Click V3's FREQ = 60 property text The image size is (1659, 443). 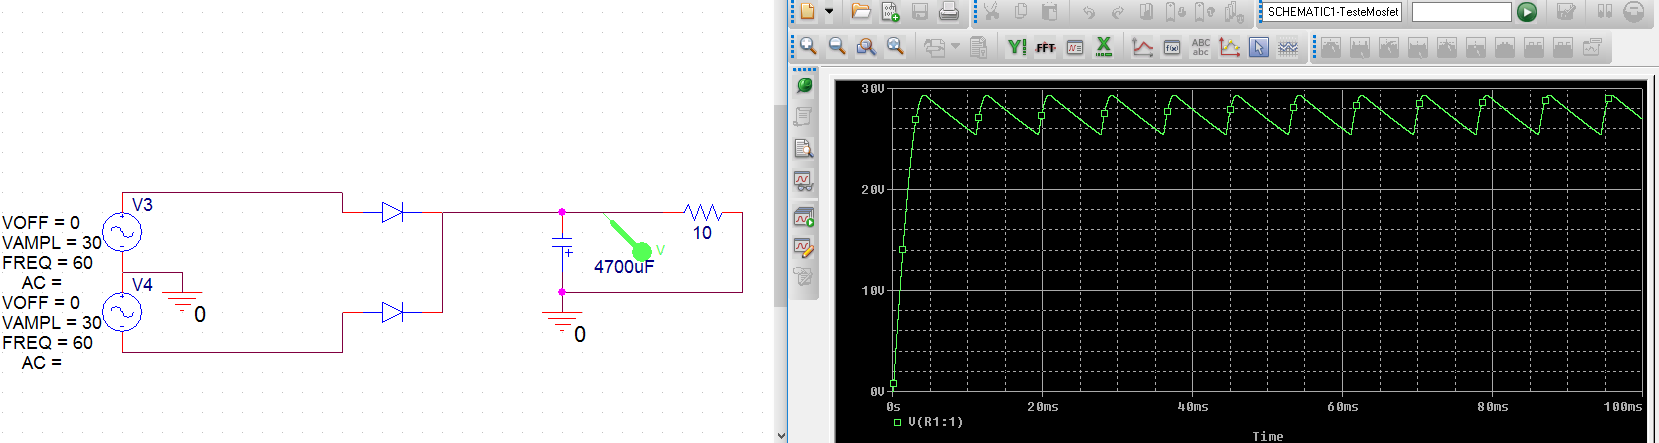pyautogui.click(x=48, y=263)
